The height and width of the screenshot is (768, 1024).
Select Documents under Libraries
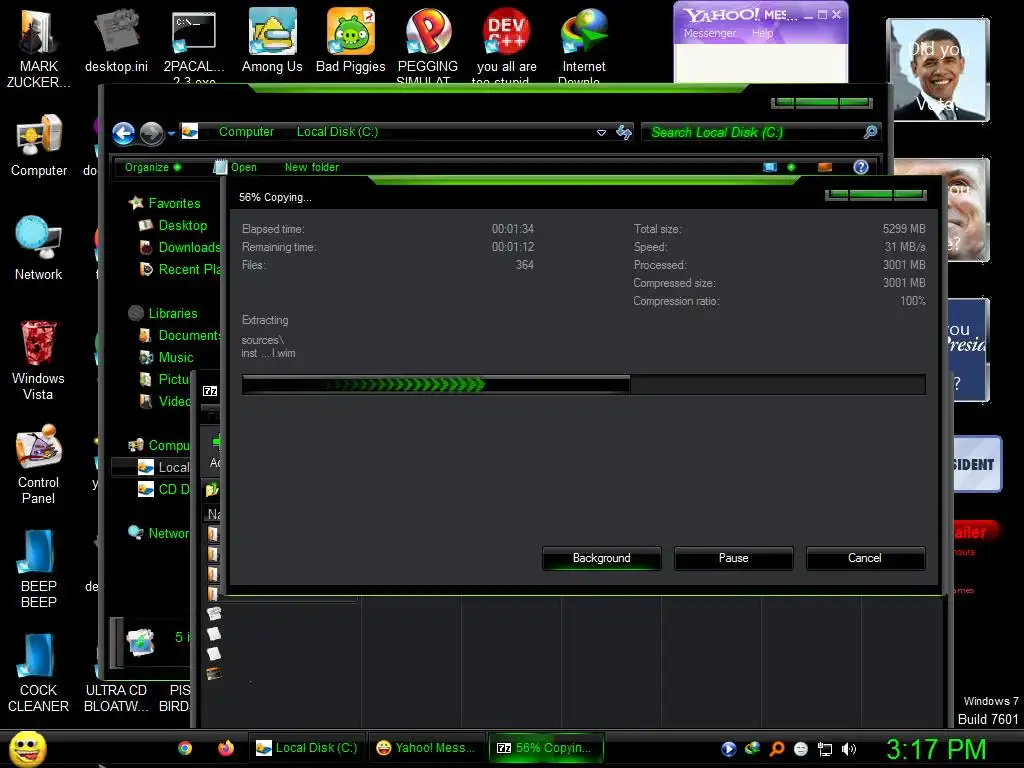[180, 335]
